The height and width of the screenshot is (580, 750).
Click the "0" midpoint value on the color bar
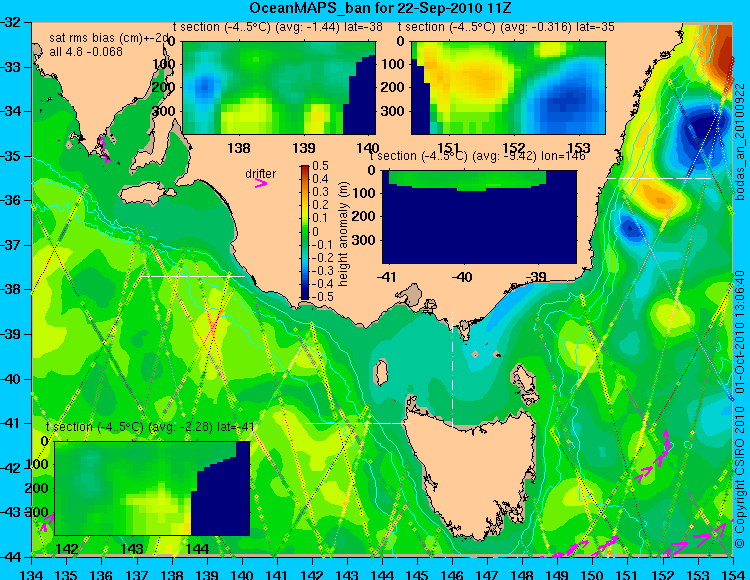[x=315, y=231]
